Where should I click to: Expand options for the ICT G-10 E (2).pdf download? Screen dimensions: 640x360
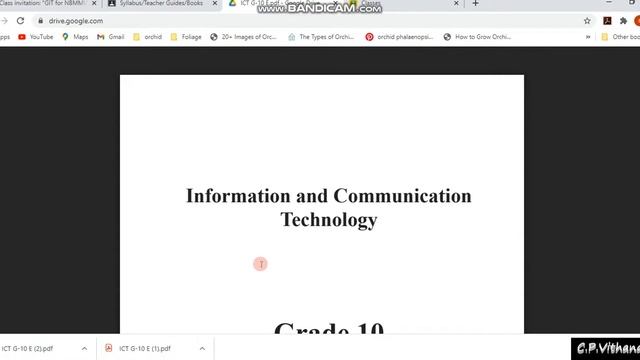[x=84, y=349]
